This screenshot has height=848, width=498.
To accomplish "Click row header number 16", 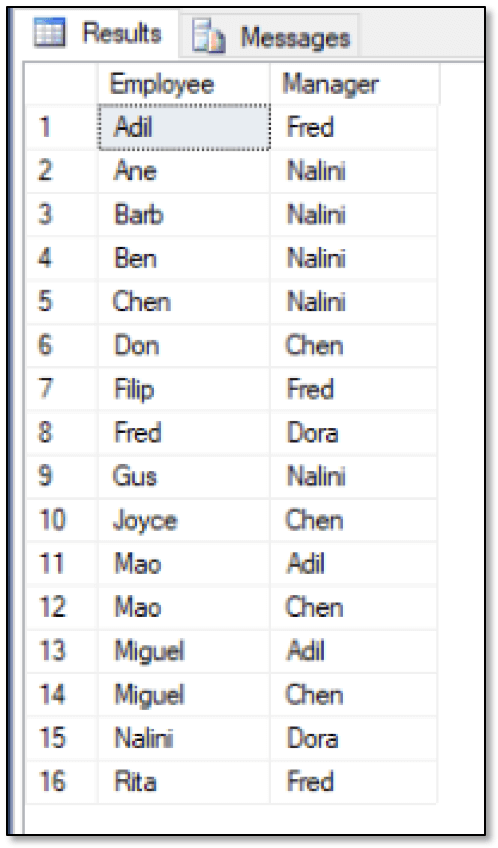I will coord(61,782).
